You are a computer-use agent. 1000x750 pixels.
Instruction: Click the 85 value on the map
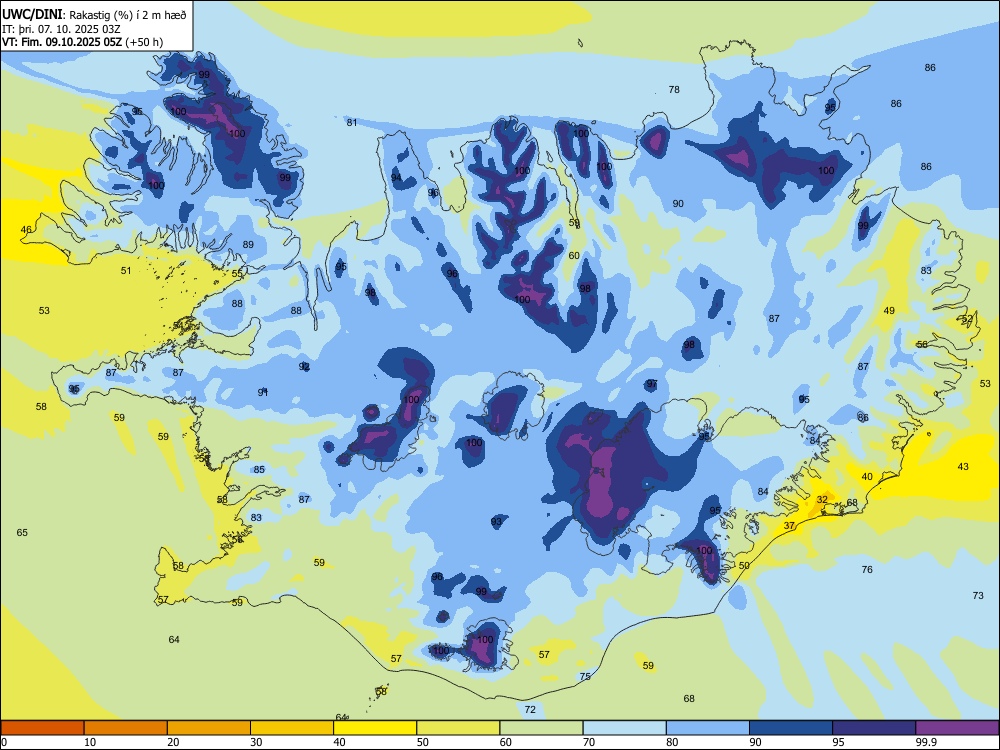click(x=259, y=469)
